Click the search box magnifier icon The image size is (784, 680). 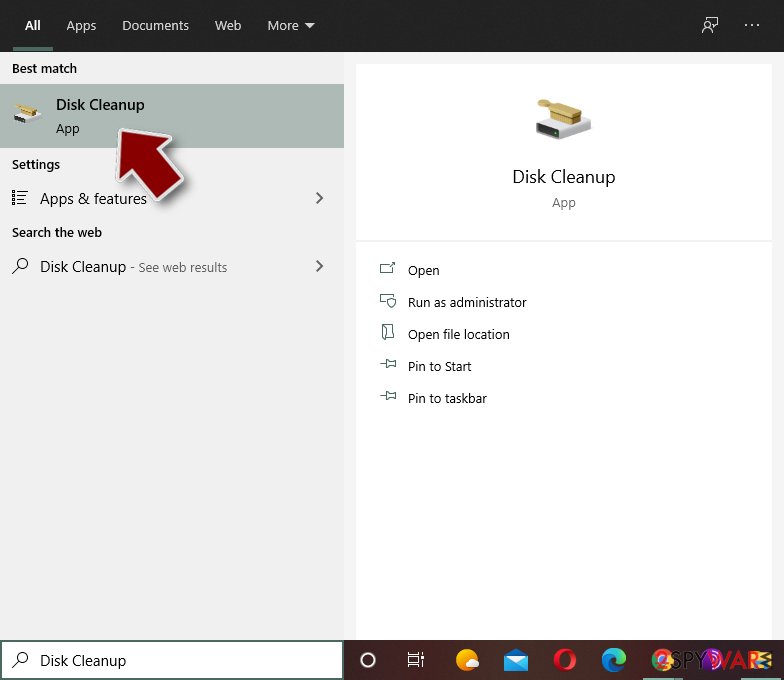point(20,660)
